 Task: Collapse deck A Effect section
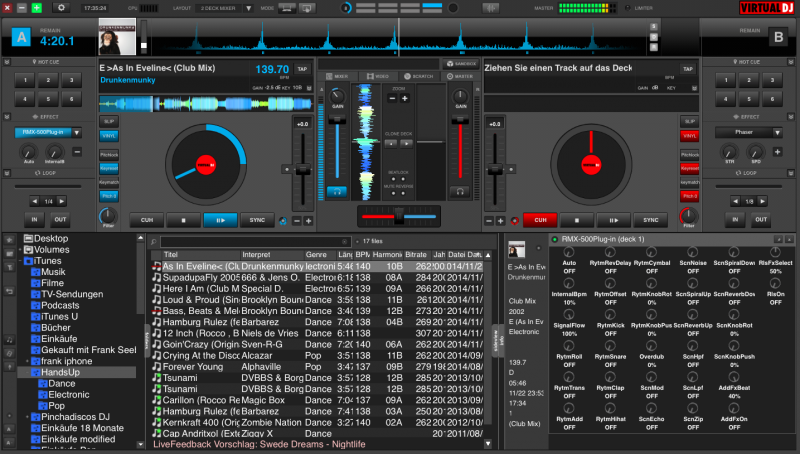(x=7, y=117)
